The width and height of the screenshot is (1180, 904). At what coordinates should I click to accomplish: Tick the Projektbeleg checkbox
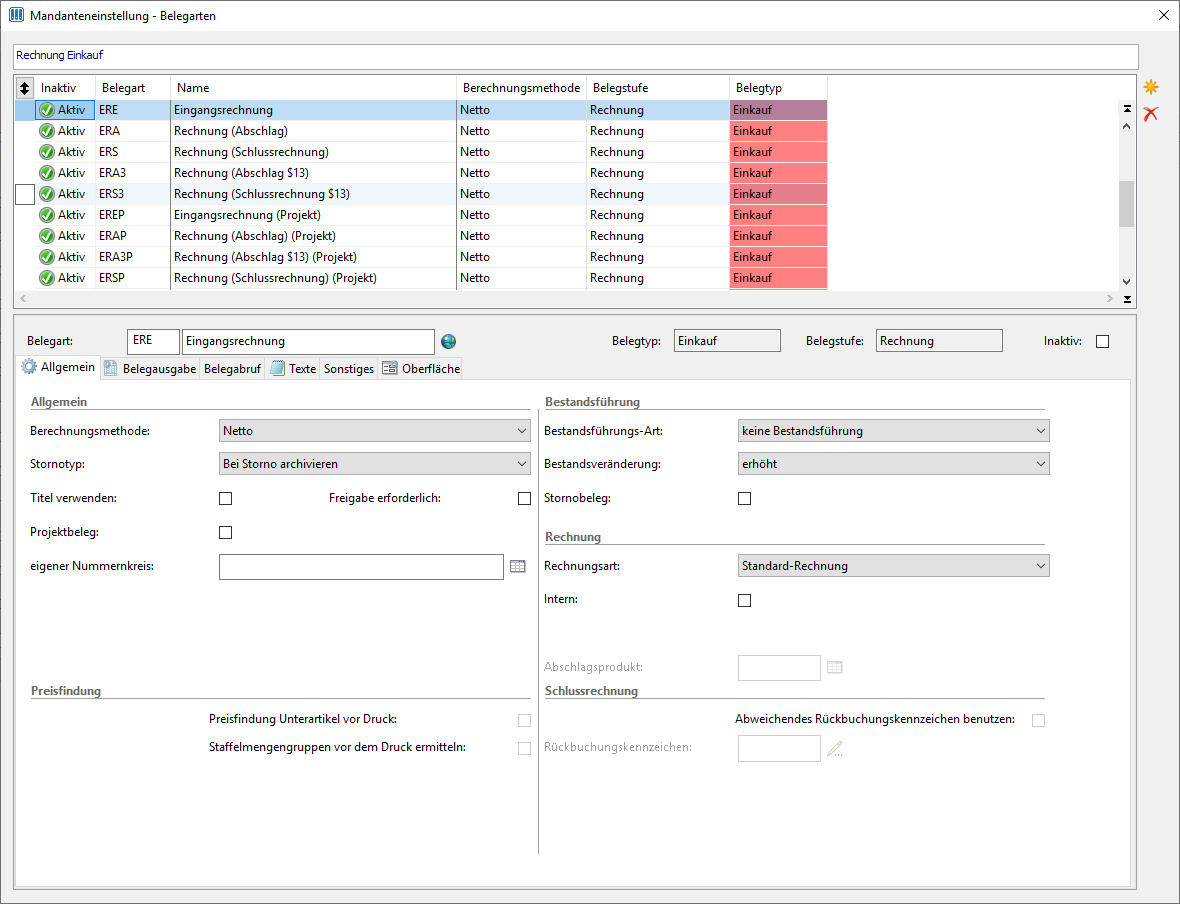click(225, 532)
